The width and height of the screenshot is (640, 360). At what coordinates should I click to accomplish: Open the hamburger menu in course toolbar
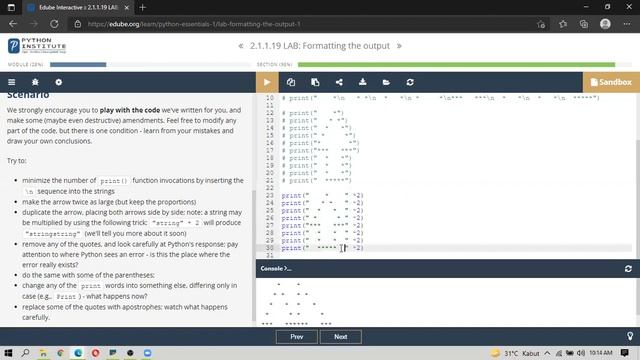pyautogui.click(x=11, y=82)
